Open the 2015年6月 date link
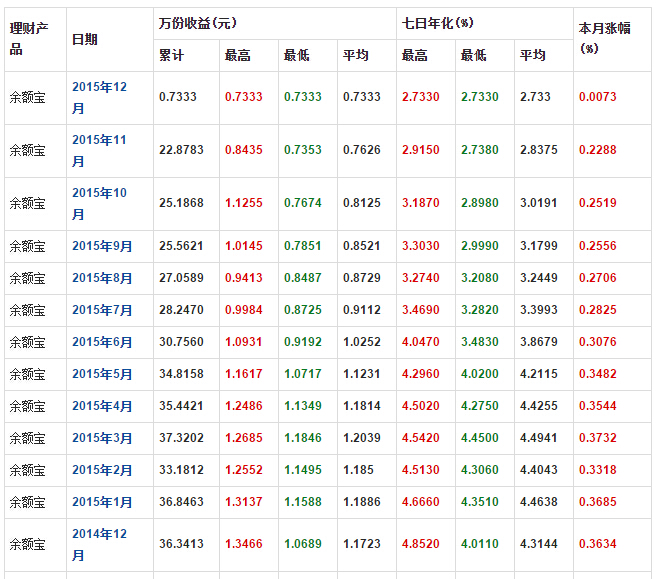This screenshot has height=579, width=657. [102, 342]
